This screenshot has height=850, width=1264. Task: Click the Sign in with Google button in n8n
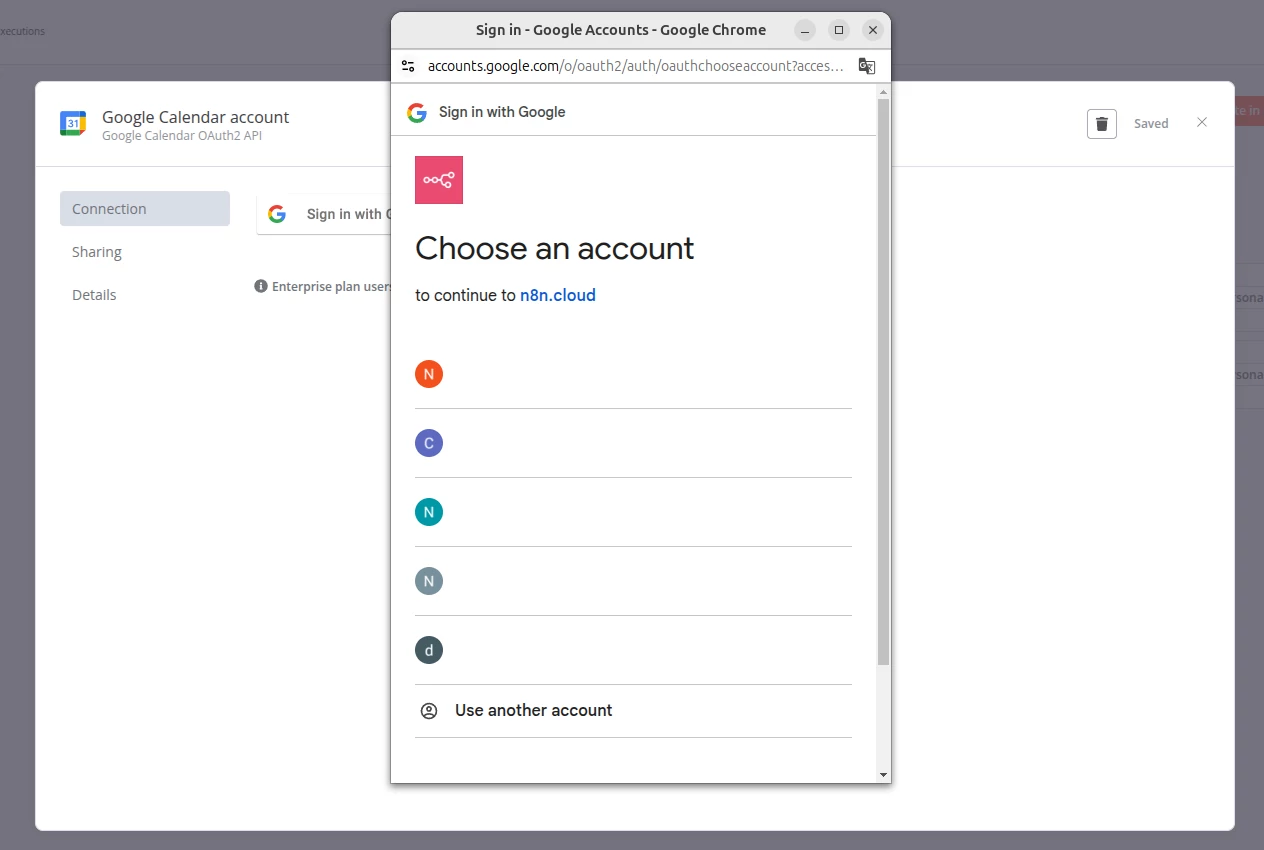(324, 214)
